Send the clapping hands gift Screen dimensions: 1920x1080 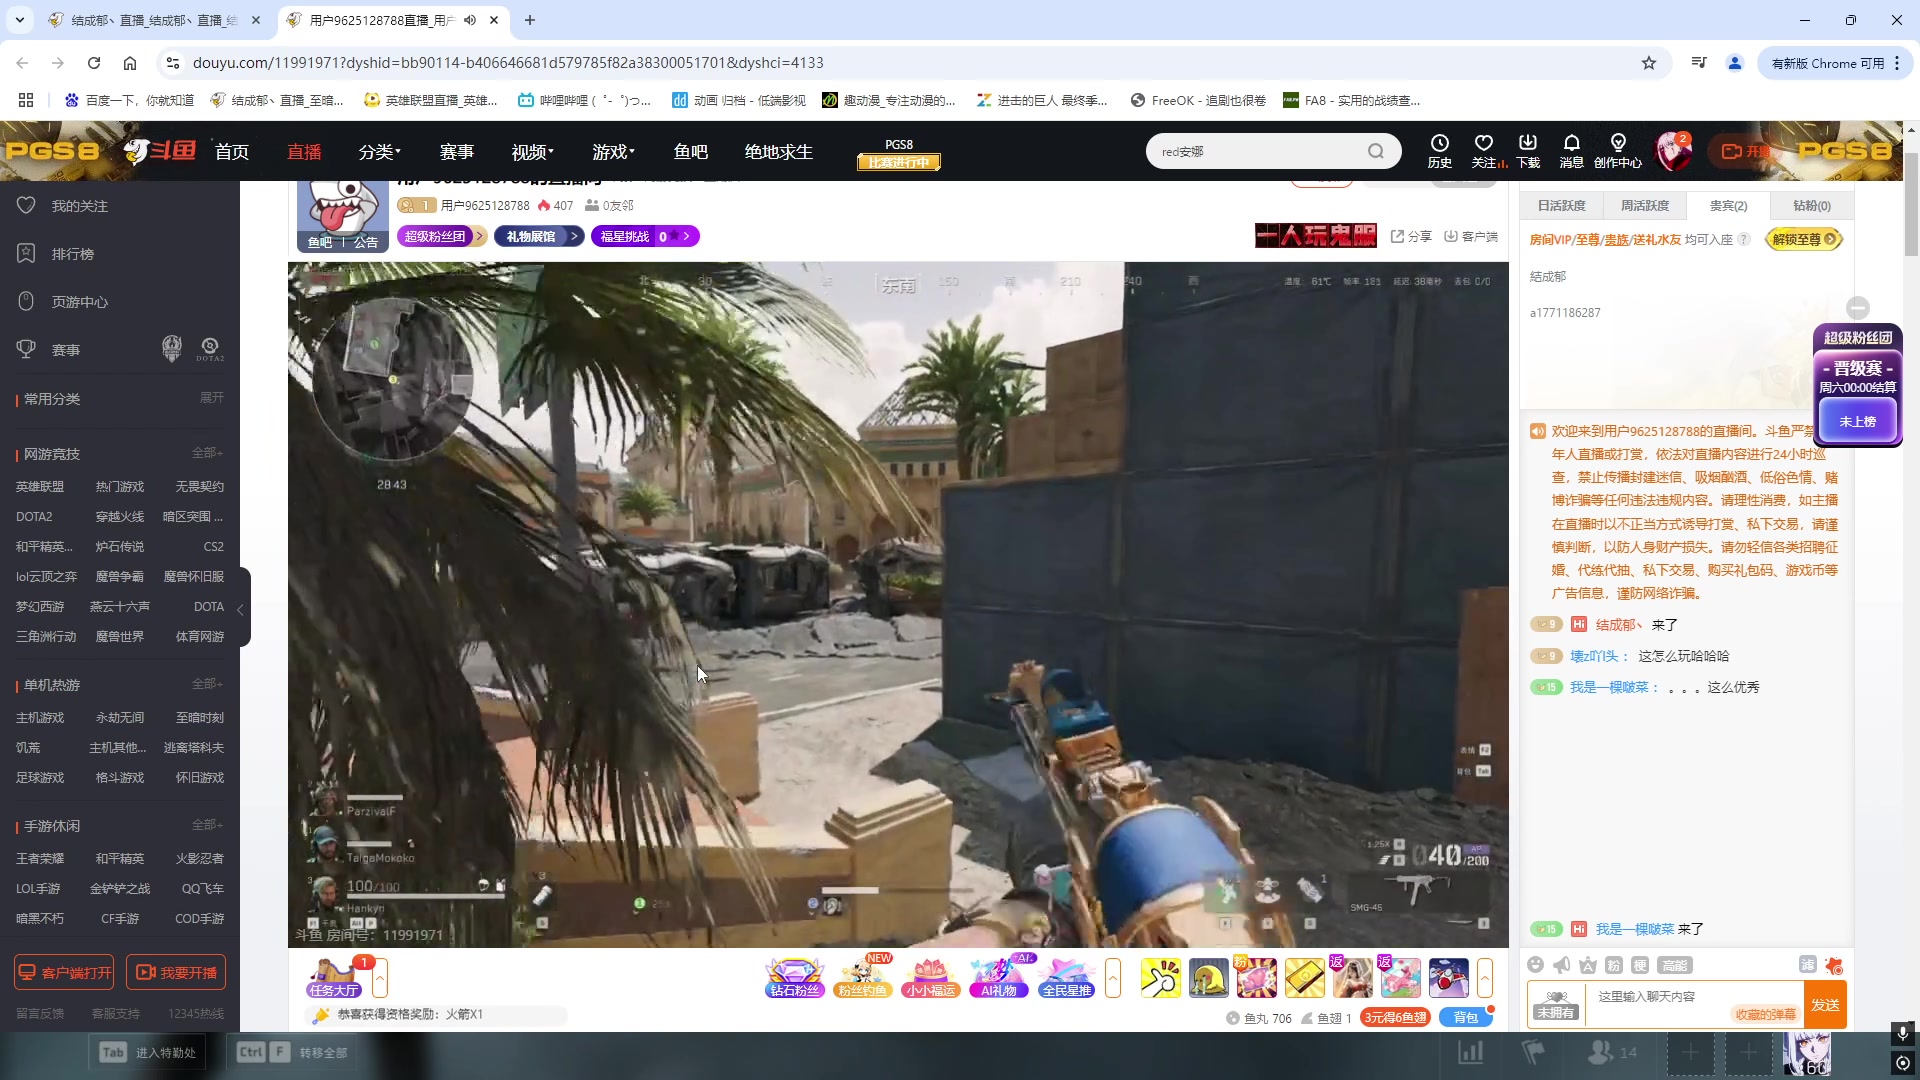point(1160,977)
